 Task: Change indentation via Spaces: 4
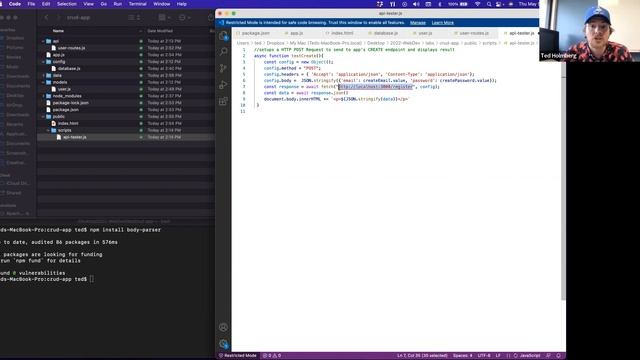(462, 356)
